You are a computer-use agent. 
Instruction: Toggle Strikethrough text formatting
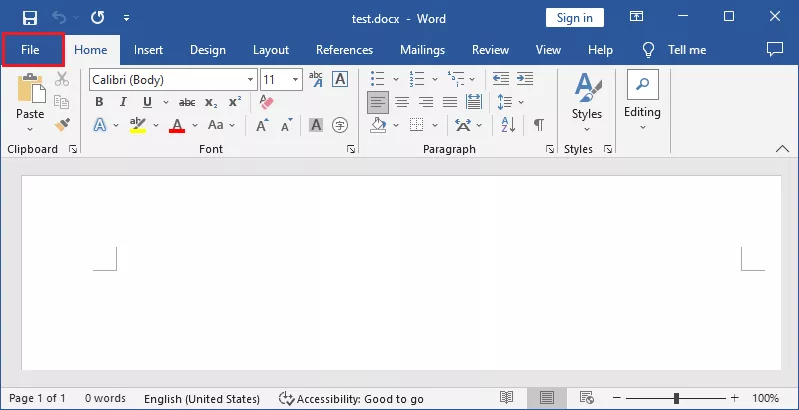coord(186,102)
